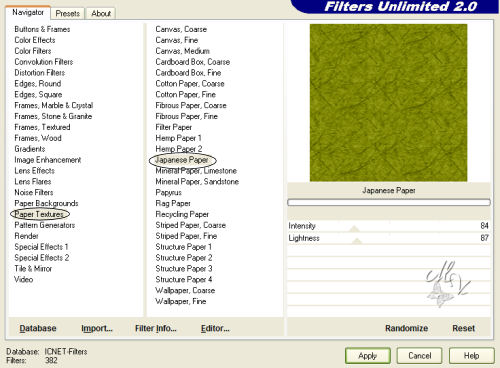Screen dimensions: 500x368
Task: Select Hemp Paper 1 filter
Action: click(178, 138)
